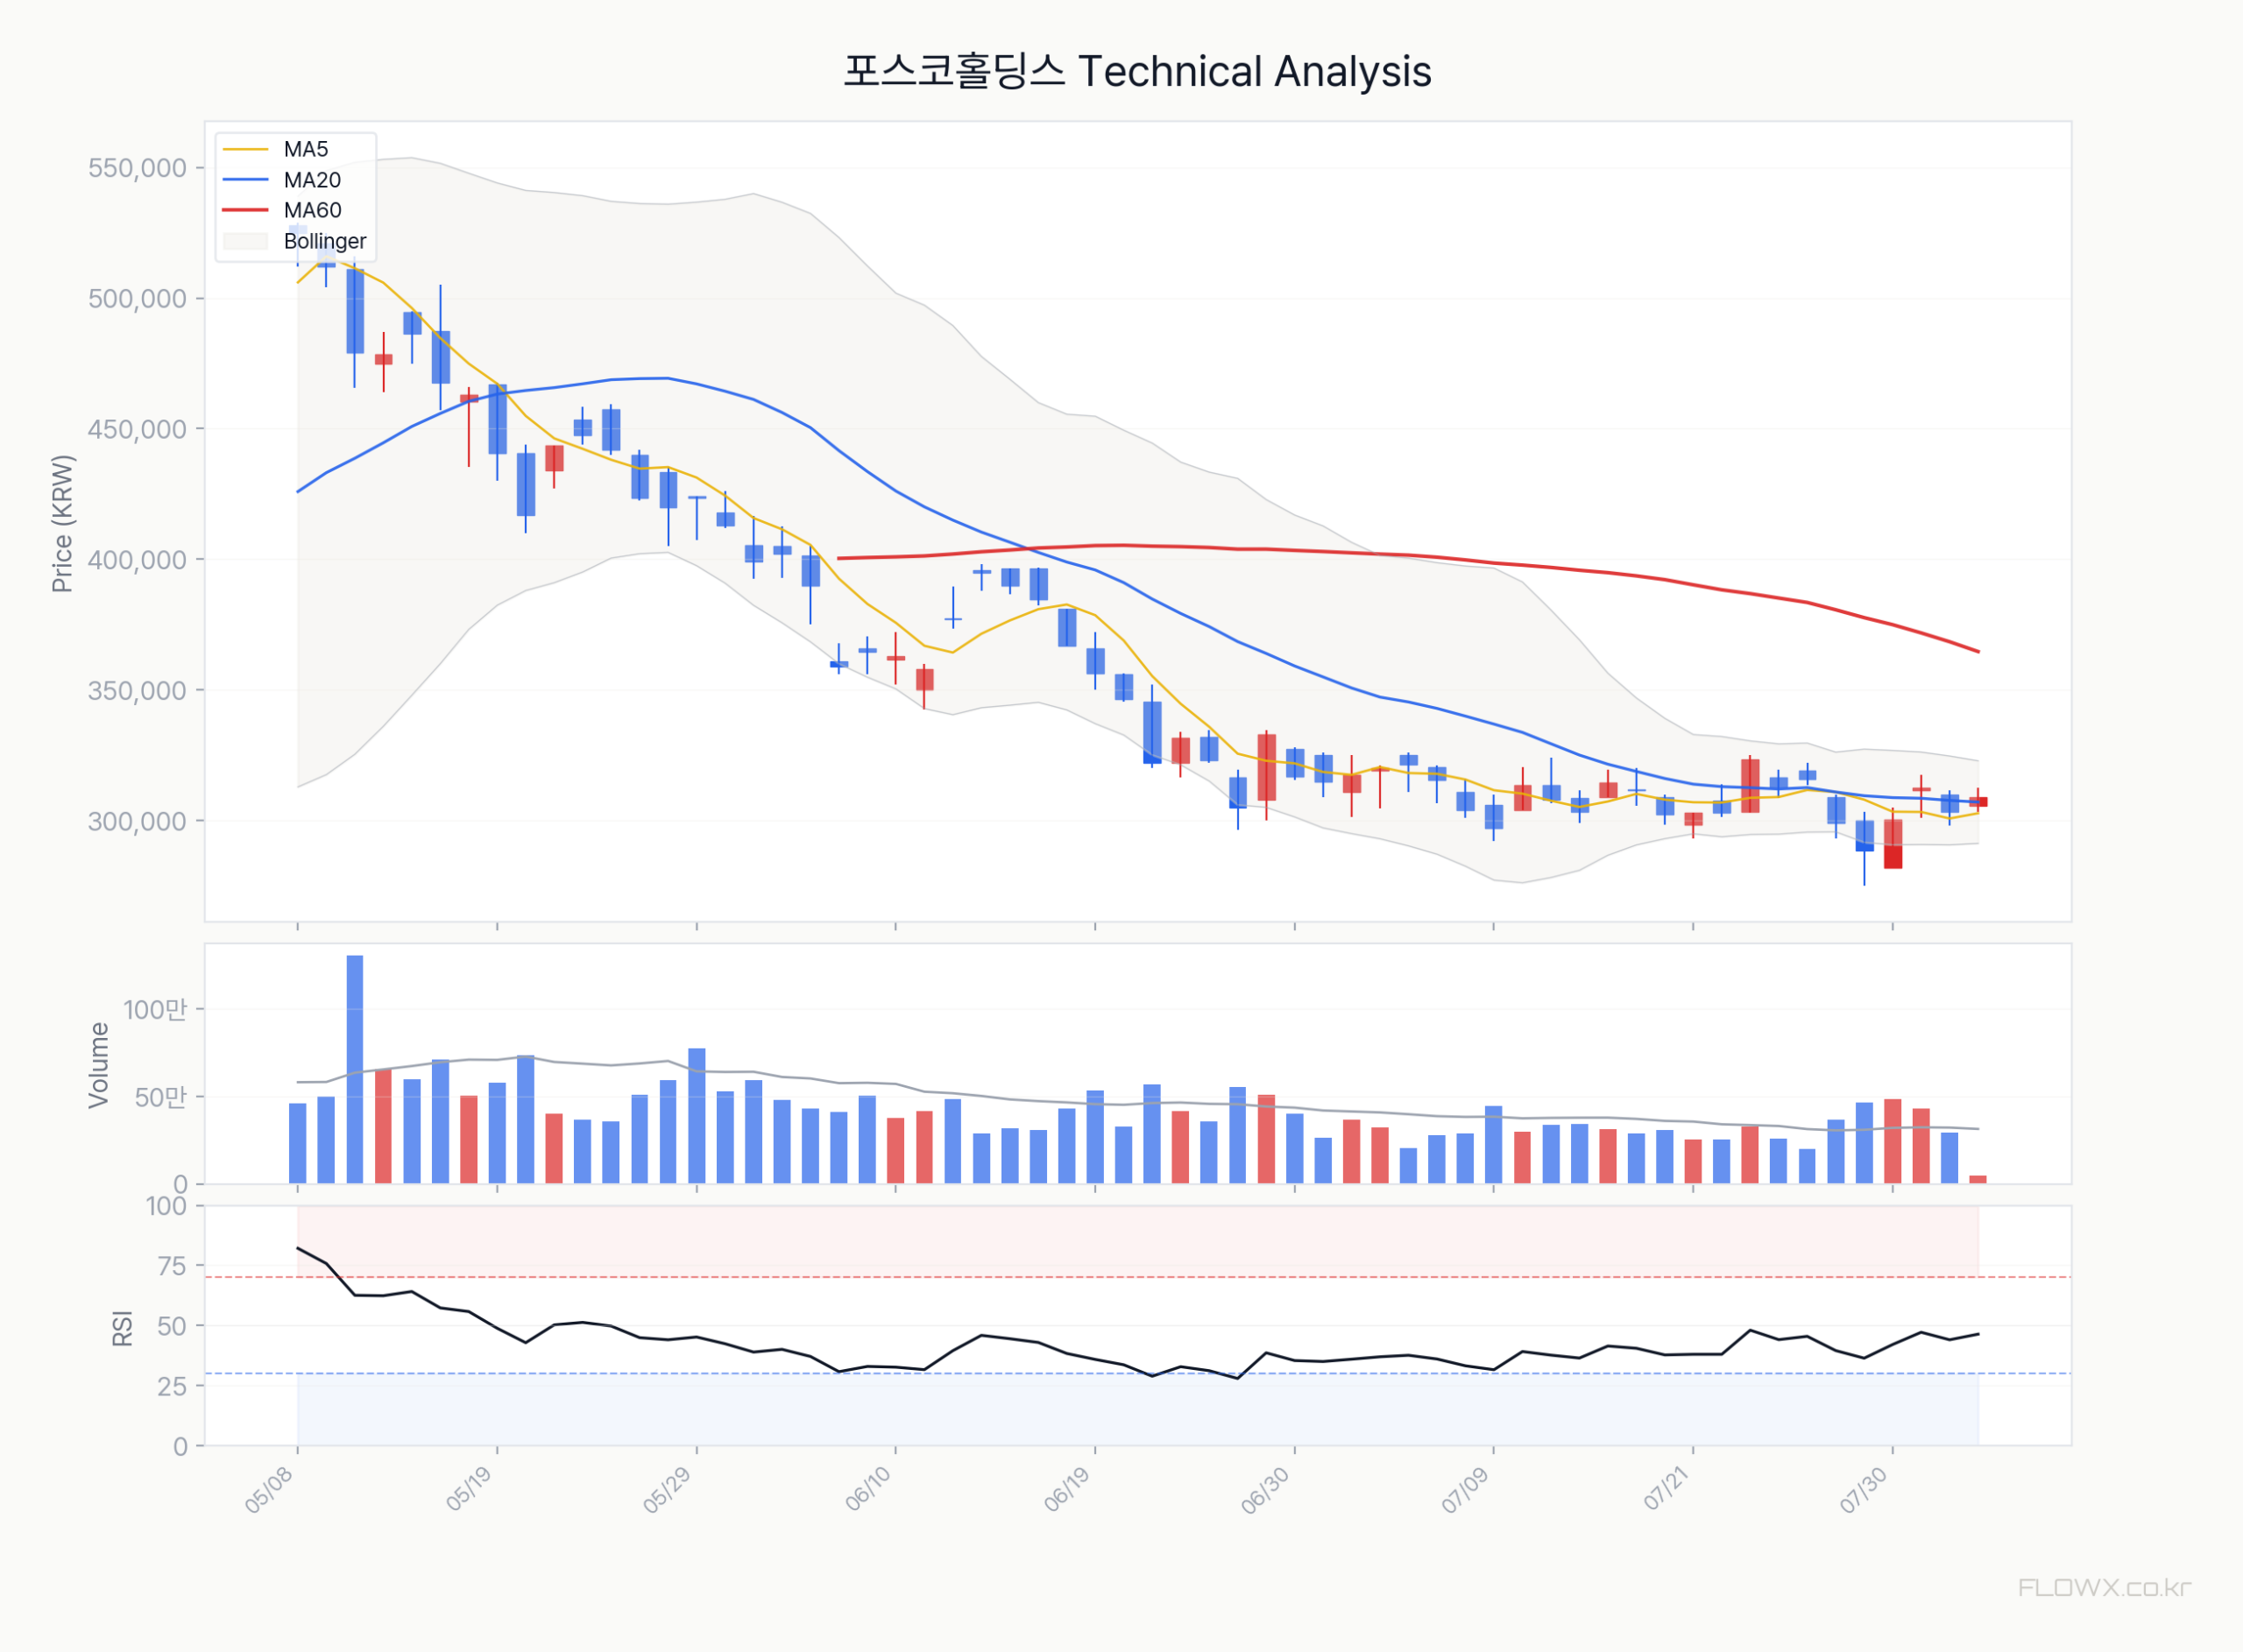Click the 300,000 price tick label

tap(137, 821)
